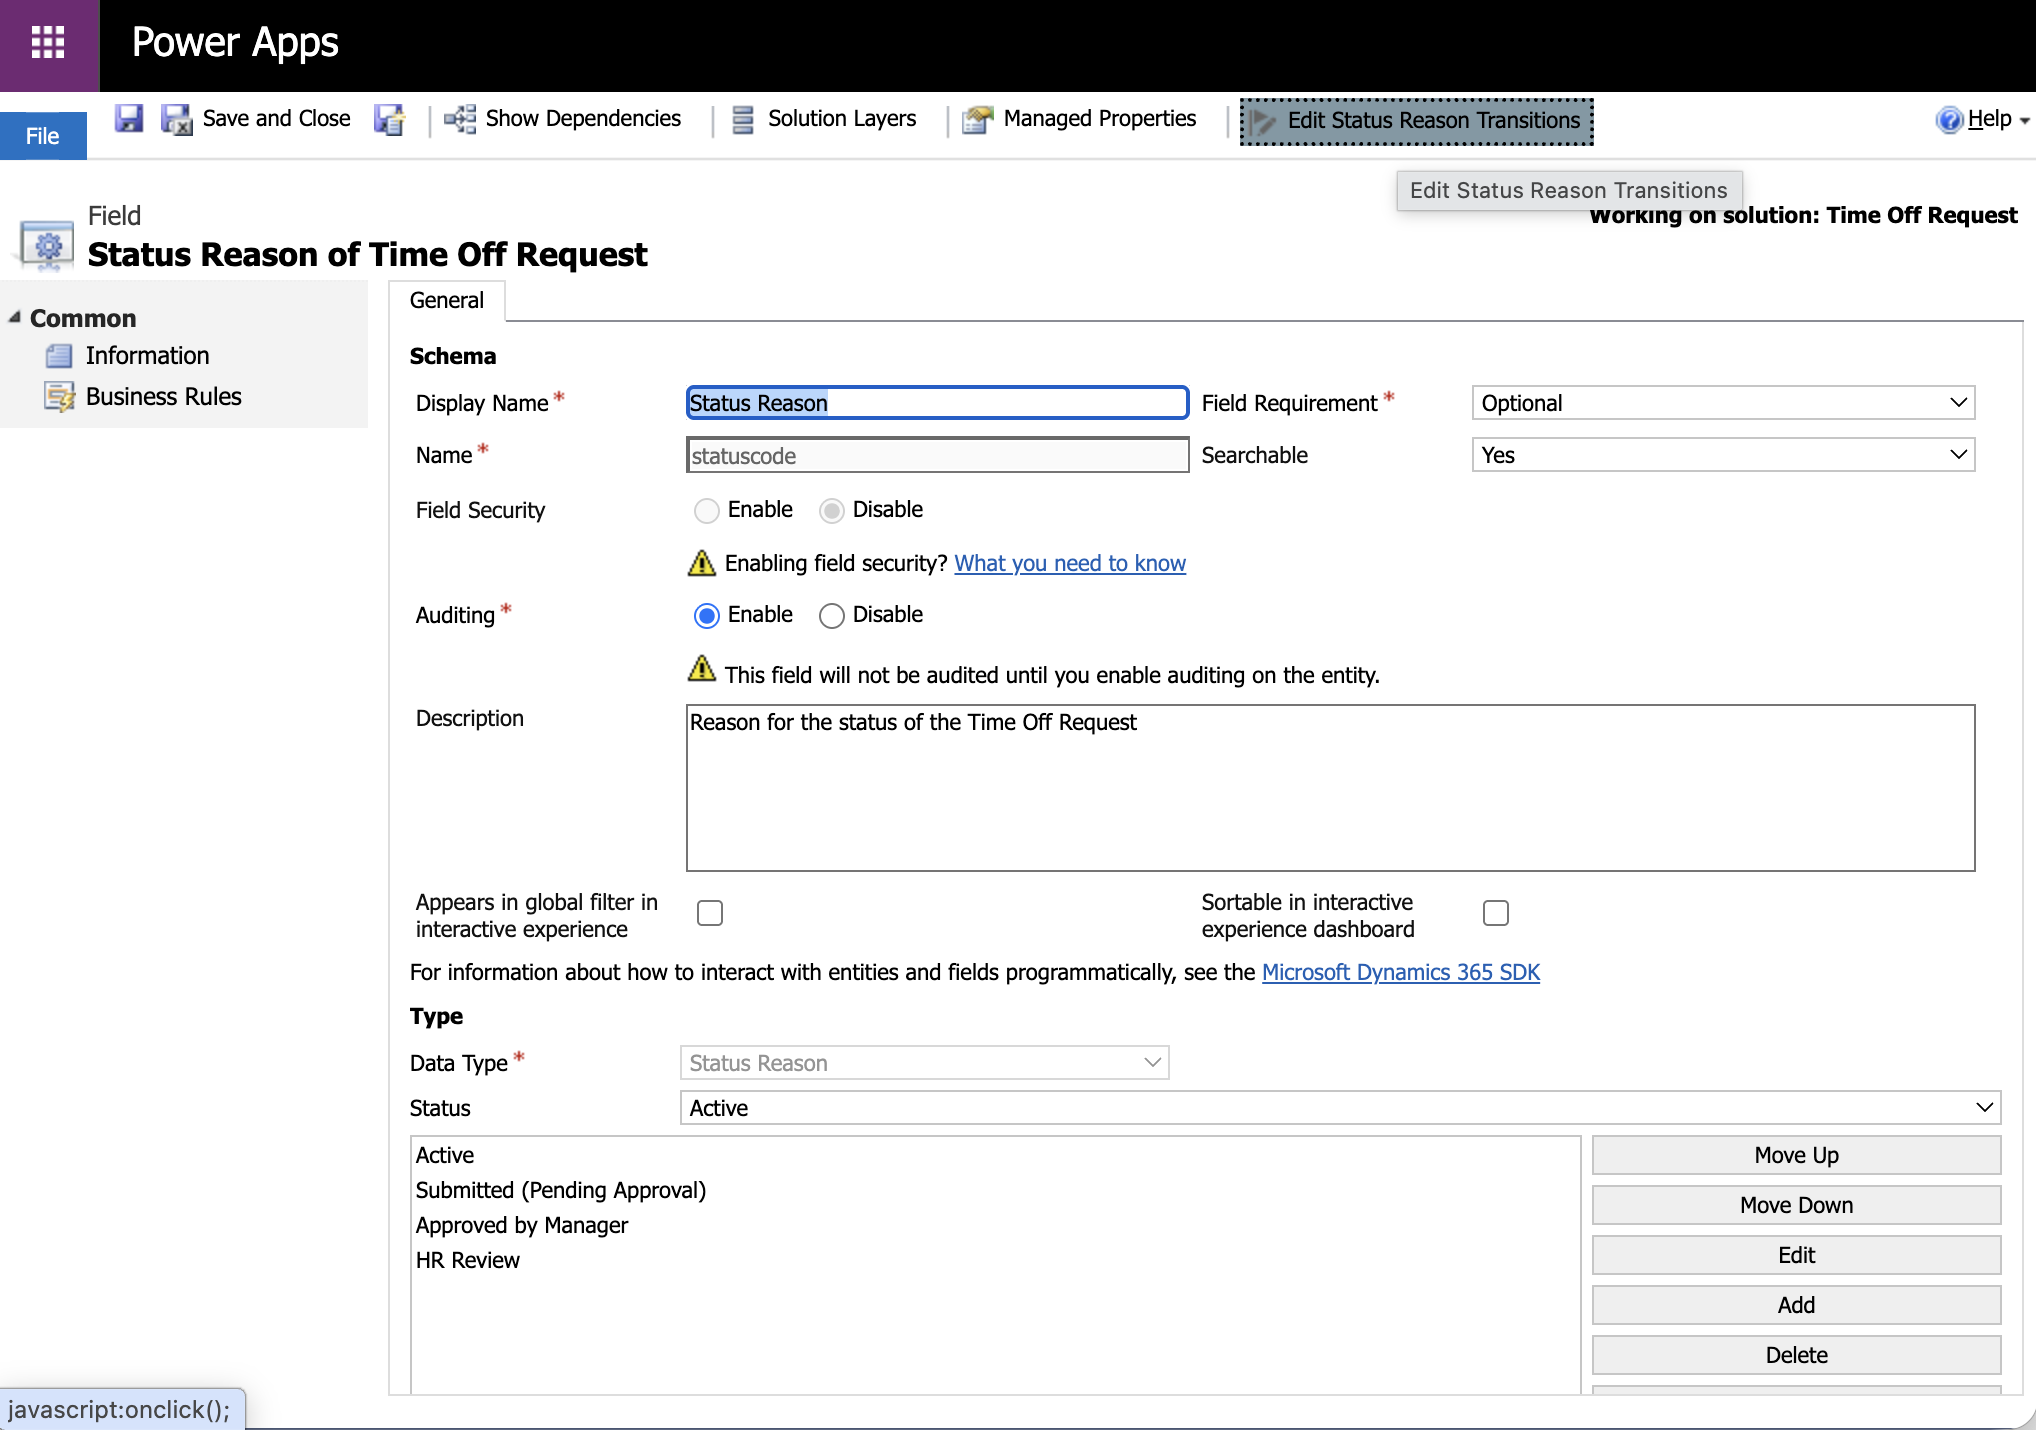Click the Move Up button
Screen dimensions: 2036x1430
pyautogui.click(x=1796, y=1155)
